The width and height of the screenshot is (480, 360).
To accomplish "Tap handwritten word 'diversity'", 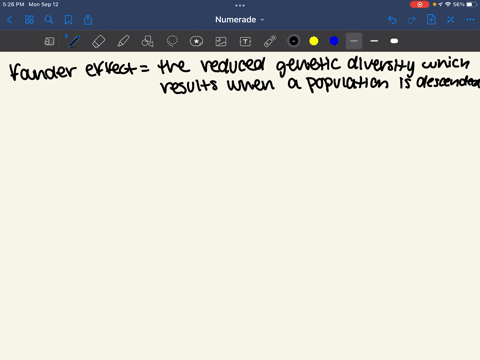I will pyautogui.click(x=381, y=65).
